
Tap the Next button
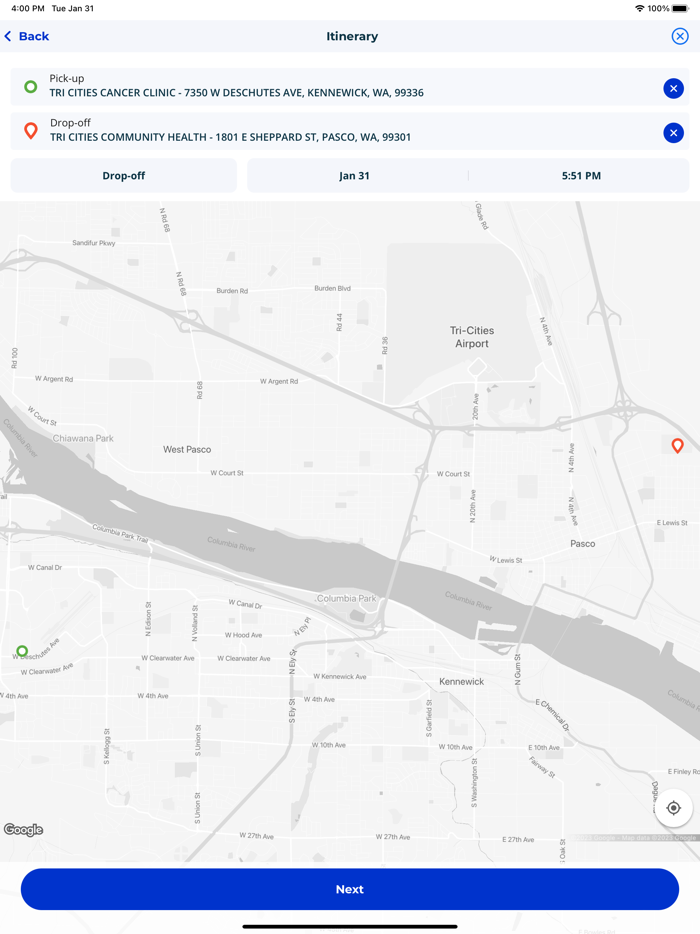(x=350, y=889)
